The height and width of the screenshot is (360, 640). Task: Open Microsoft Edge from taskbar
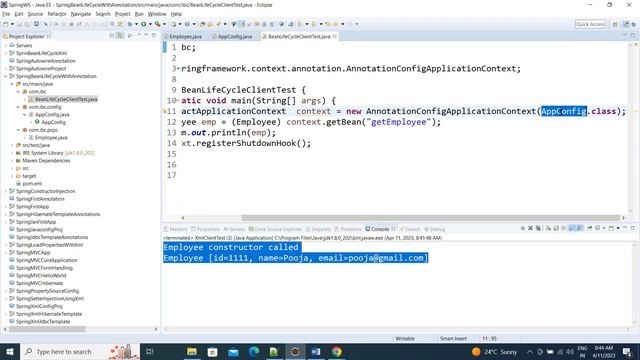tap(254, 351)
